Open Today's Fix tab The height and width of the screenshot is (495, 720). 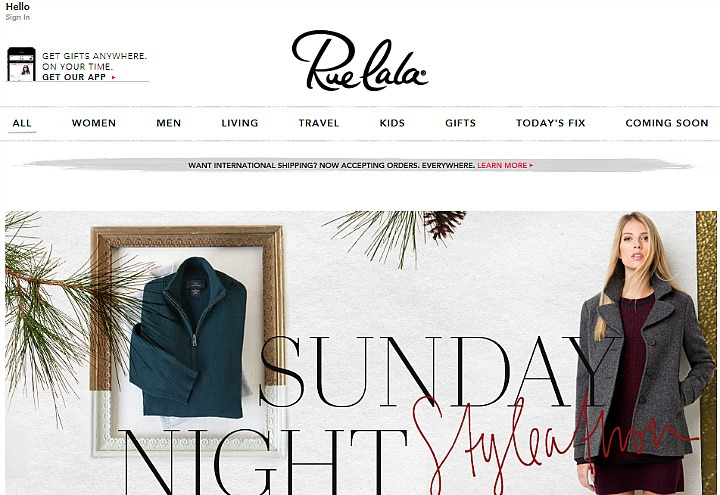(x=551, y=123)
